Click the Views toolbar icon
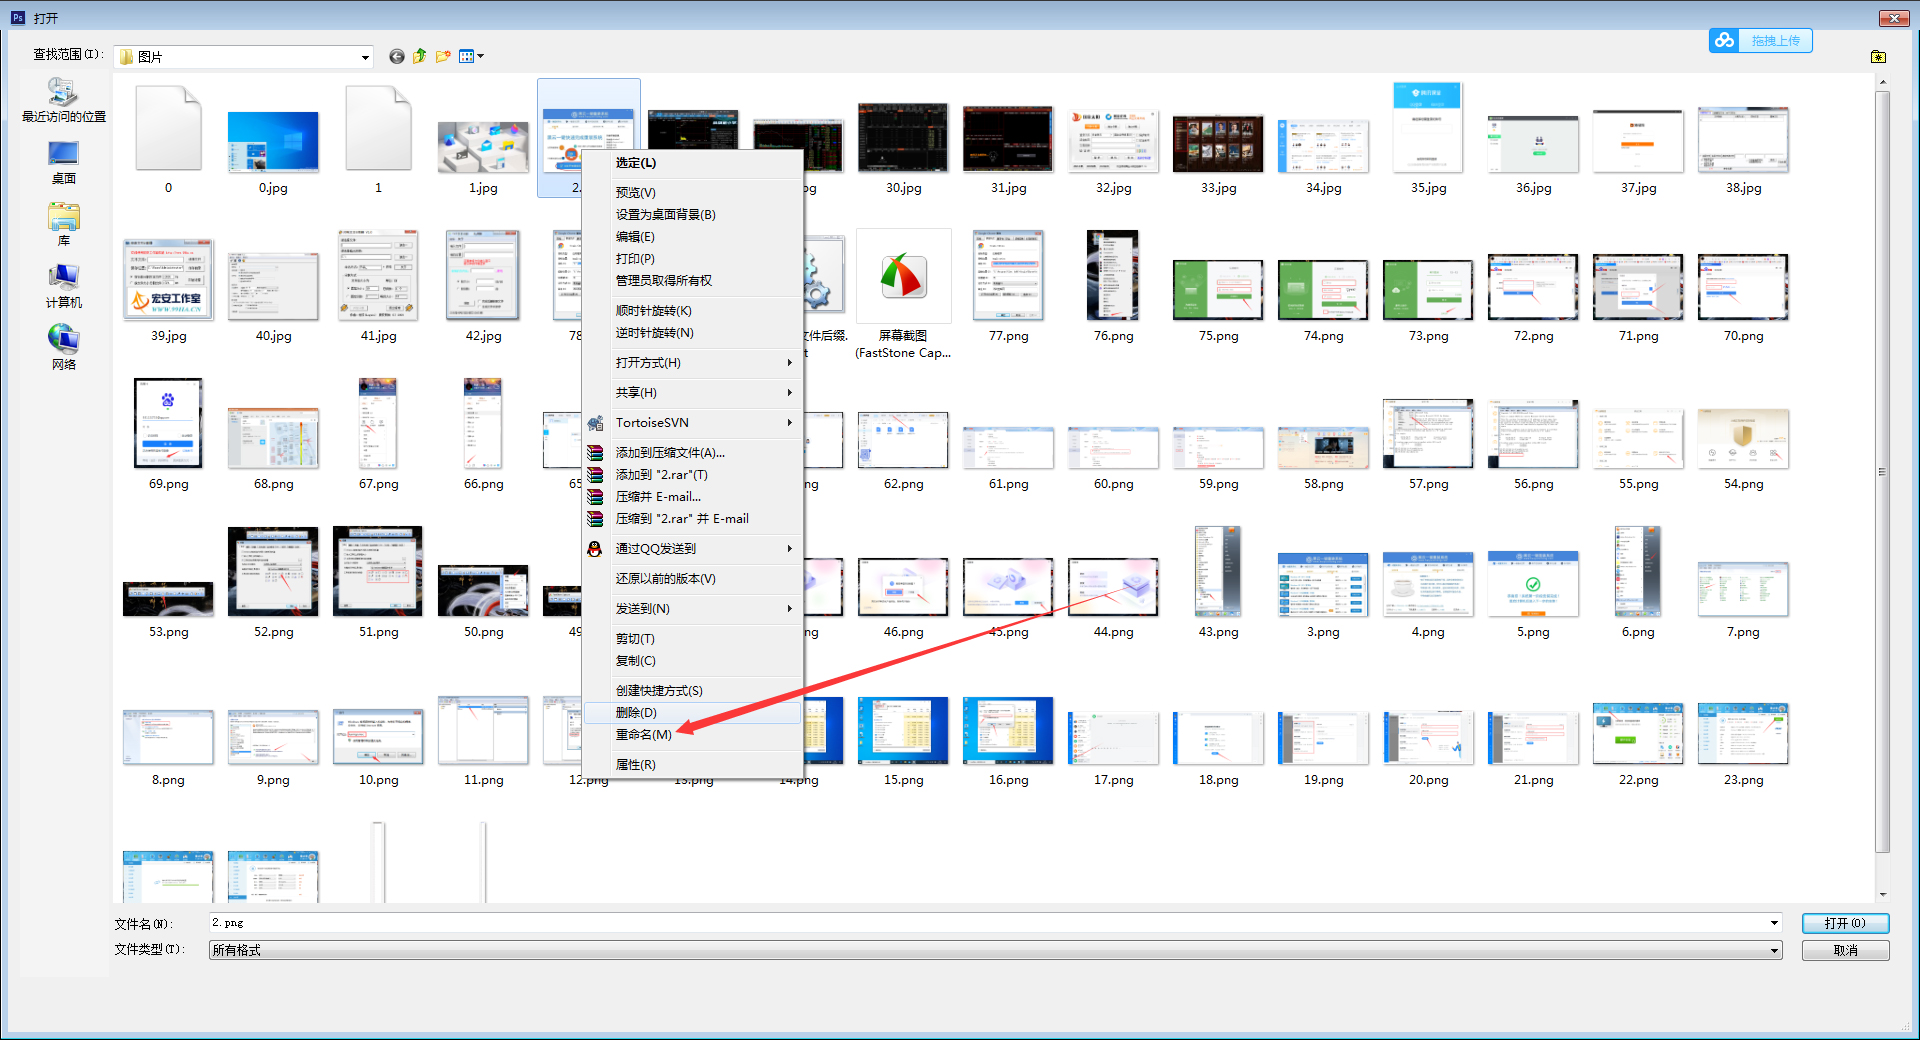Viewport: 1920px width, 1040px height. (465, 56)
